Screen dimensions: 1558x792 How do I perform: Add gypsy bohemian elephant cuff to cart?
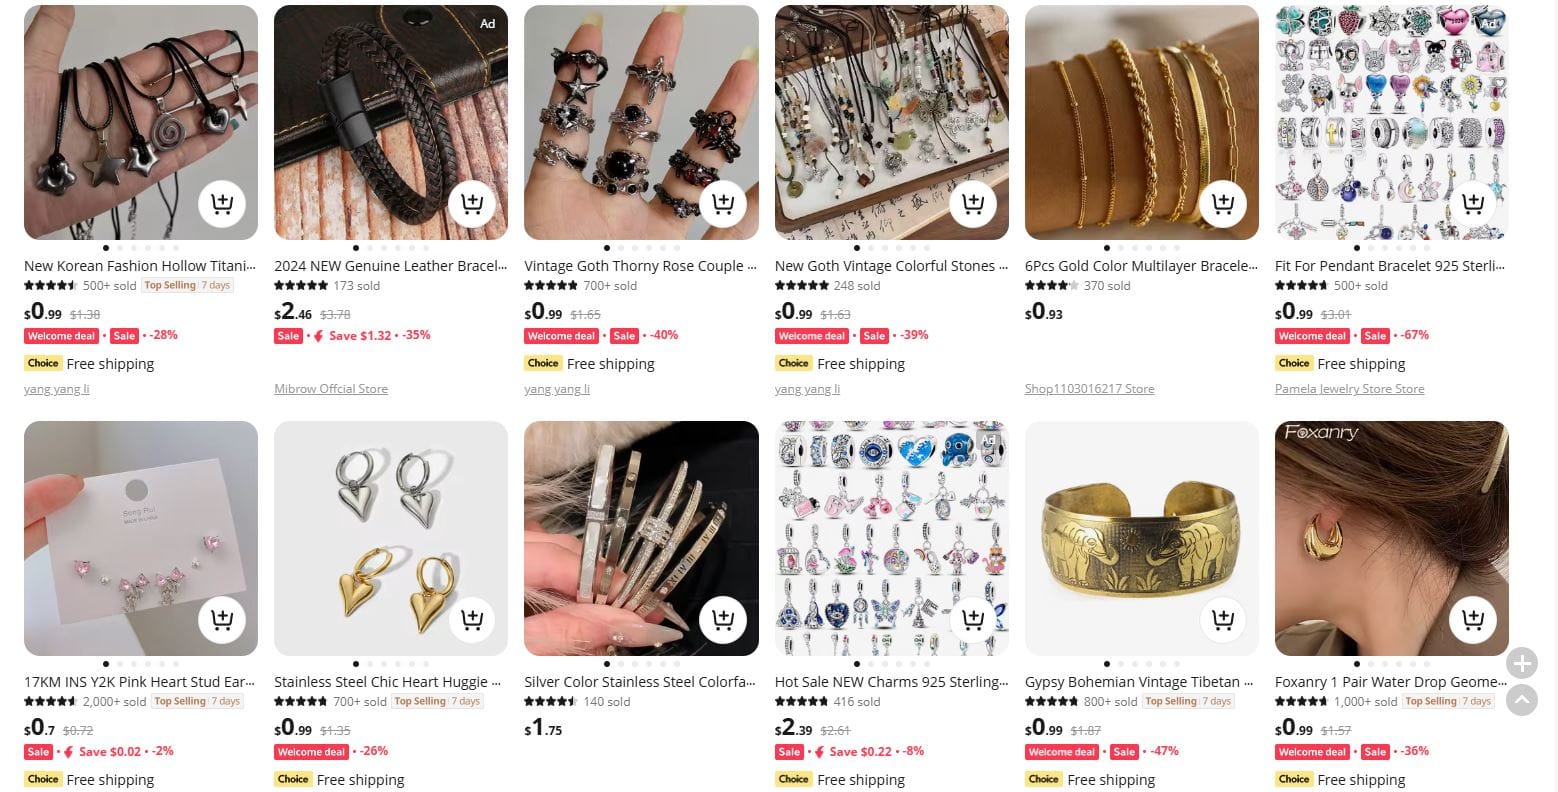1222,620
